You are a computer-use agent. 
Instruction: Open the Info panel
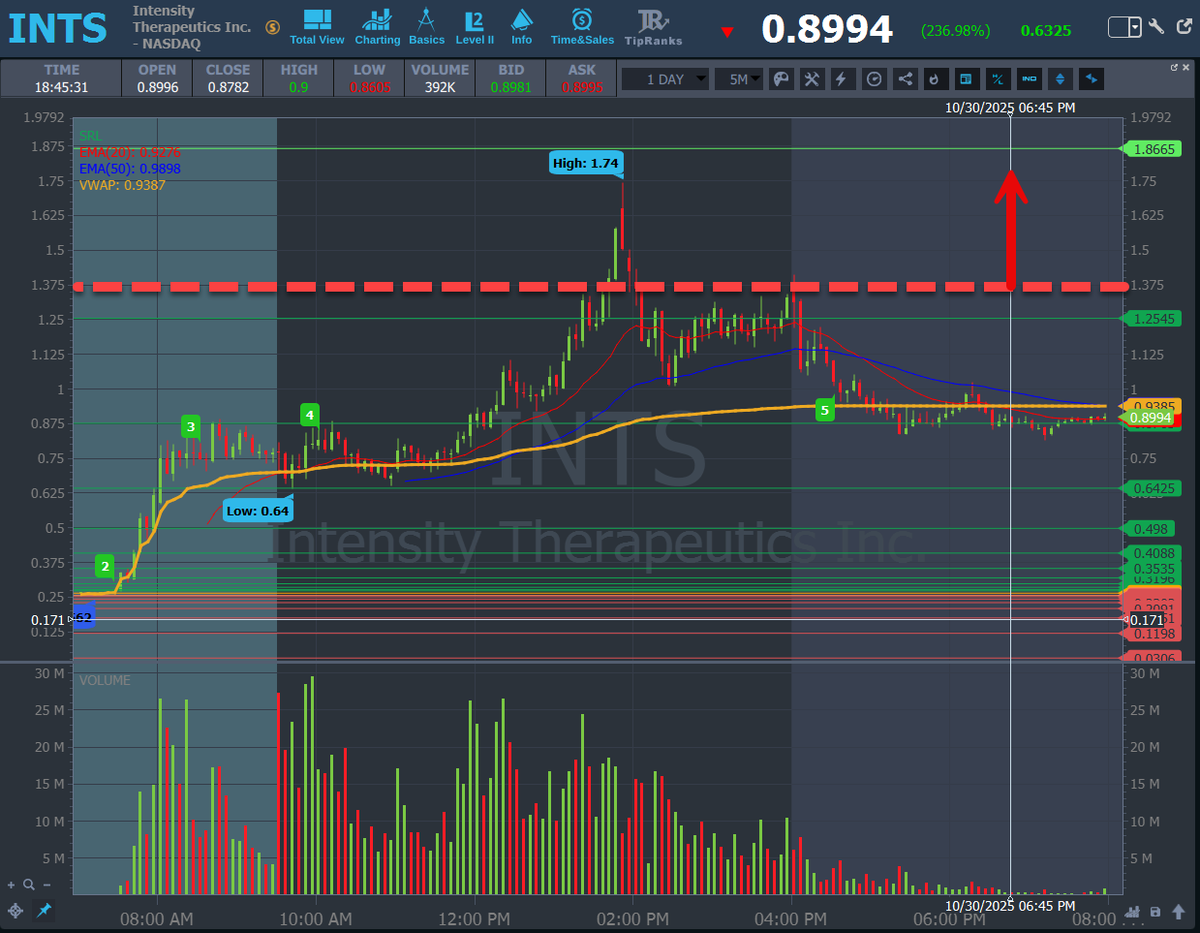pyautogui.click(x=522, y=27)
